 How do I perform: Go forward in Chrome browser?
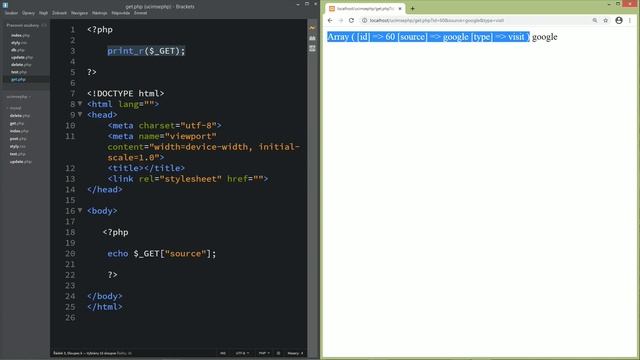click(x=341, y=20)
